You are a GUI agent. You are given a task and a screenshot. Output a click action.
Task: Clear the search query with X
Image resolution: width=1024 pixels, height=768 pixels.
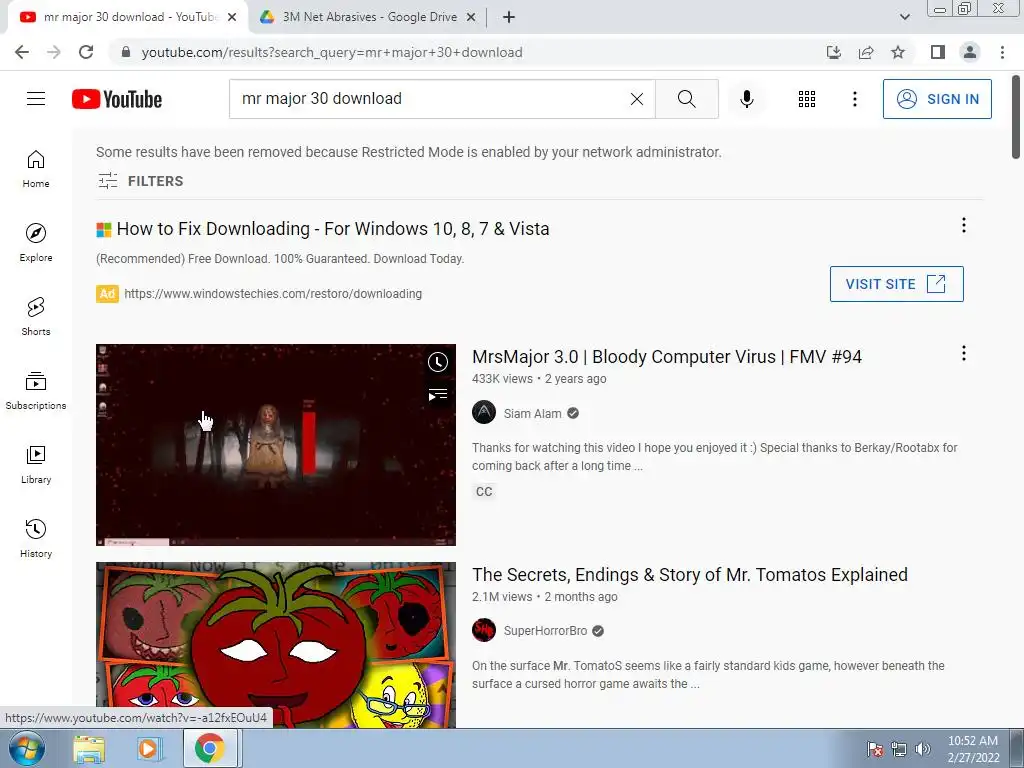(x=637, y=99)
